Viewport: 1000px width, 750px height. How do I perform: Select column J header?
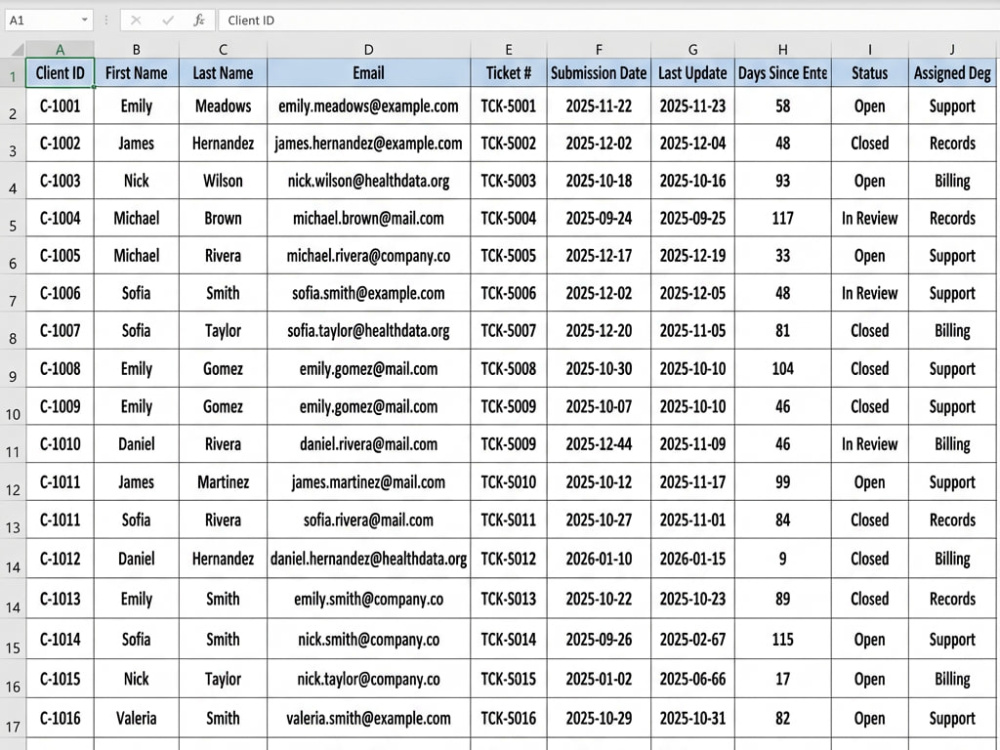[952, 49]
